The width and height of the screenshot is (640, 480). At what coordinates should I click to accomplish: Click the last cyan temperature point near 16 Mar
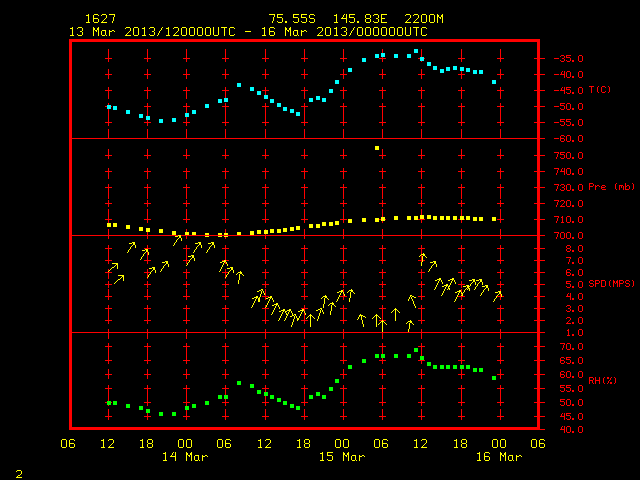(494, 82)
